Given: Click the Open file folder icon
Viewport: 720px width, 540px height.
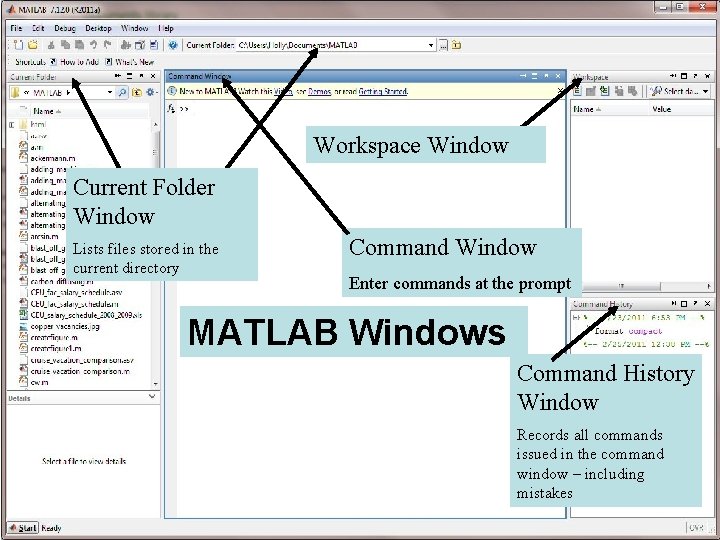Looking at the screenshot, I should tap(33, 45).
